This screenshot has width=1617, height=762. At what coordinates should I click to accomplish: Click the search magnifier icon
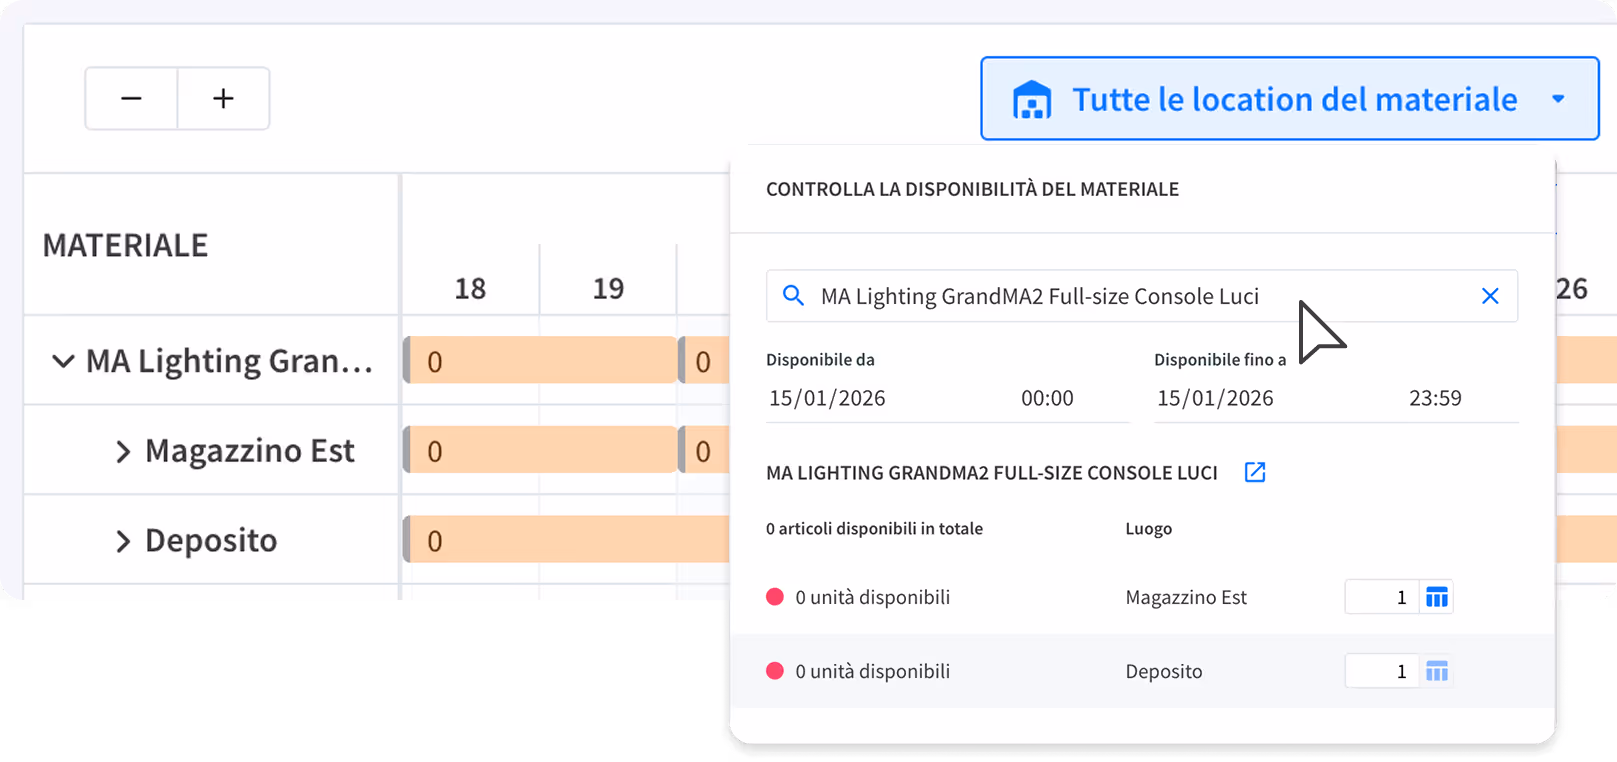[793, 296]
